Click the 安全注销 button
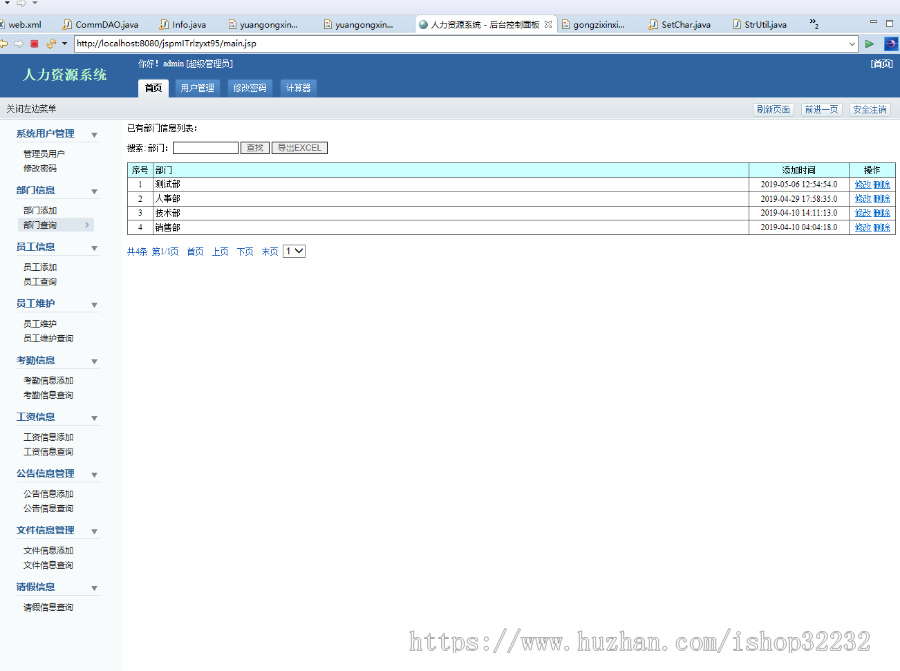Screen dimensions: 900x671 coord(870,110)
